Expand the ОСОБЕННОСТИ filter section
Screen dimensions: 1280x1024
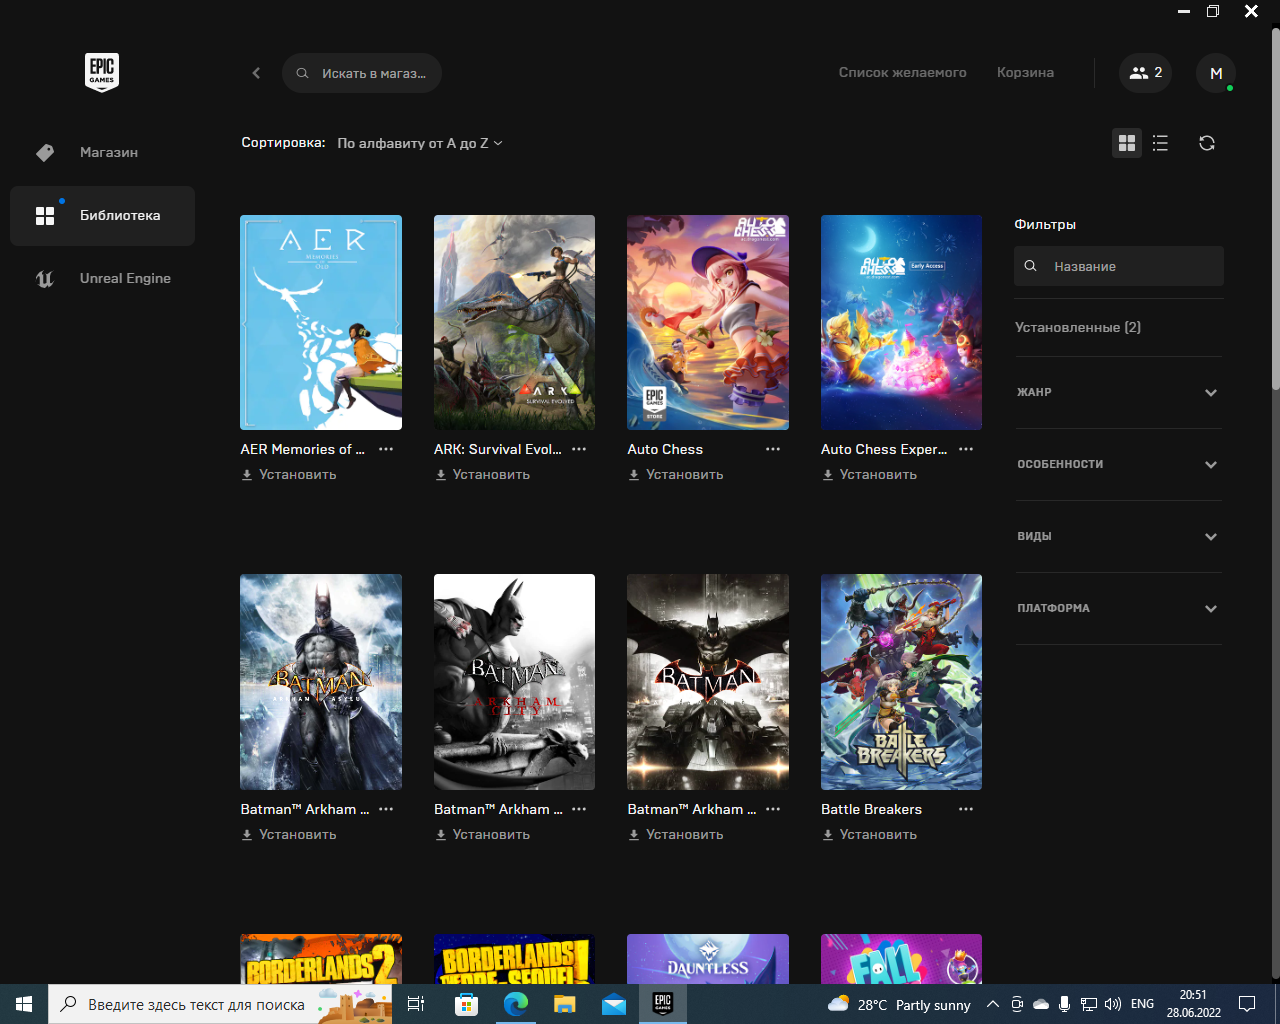[1119, 464]
